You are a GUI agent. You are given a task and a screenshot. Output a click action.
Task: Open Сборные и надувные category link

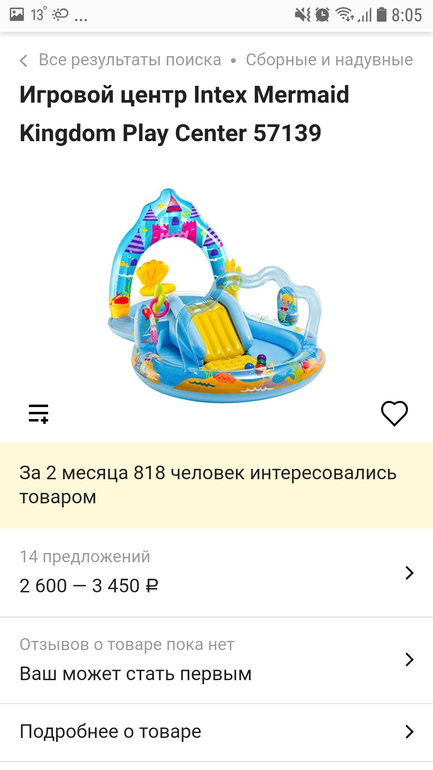pyautogui.click(x=329, y=60)
